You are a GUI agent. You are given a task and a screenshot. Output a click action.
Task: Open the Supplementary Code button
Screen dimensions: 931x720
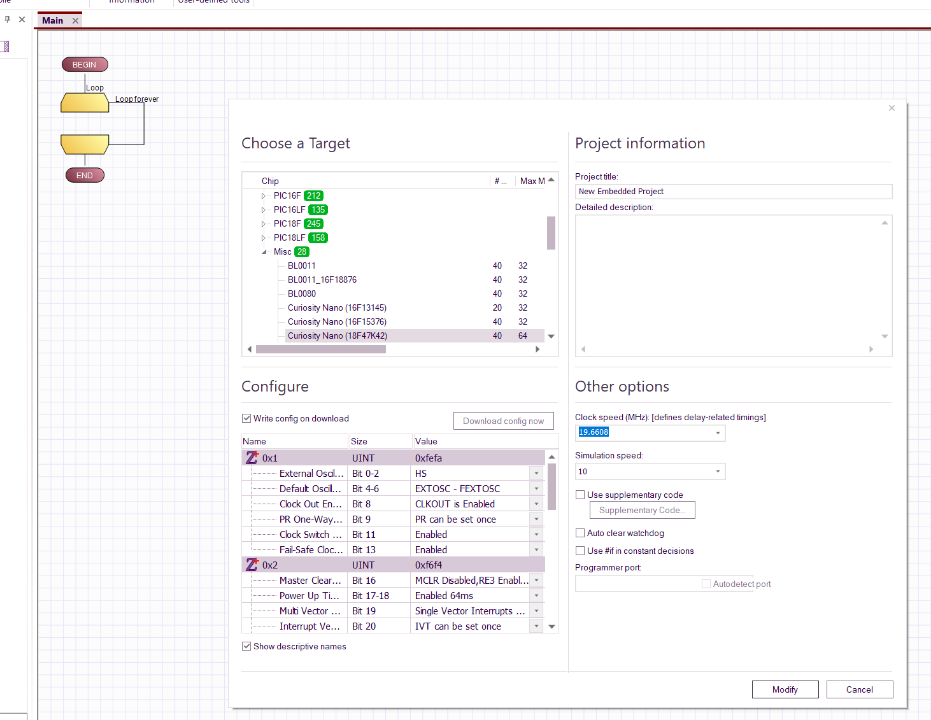pos(642,510)
